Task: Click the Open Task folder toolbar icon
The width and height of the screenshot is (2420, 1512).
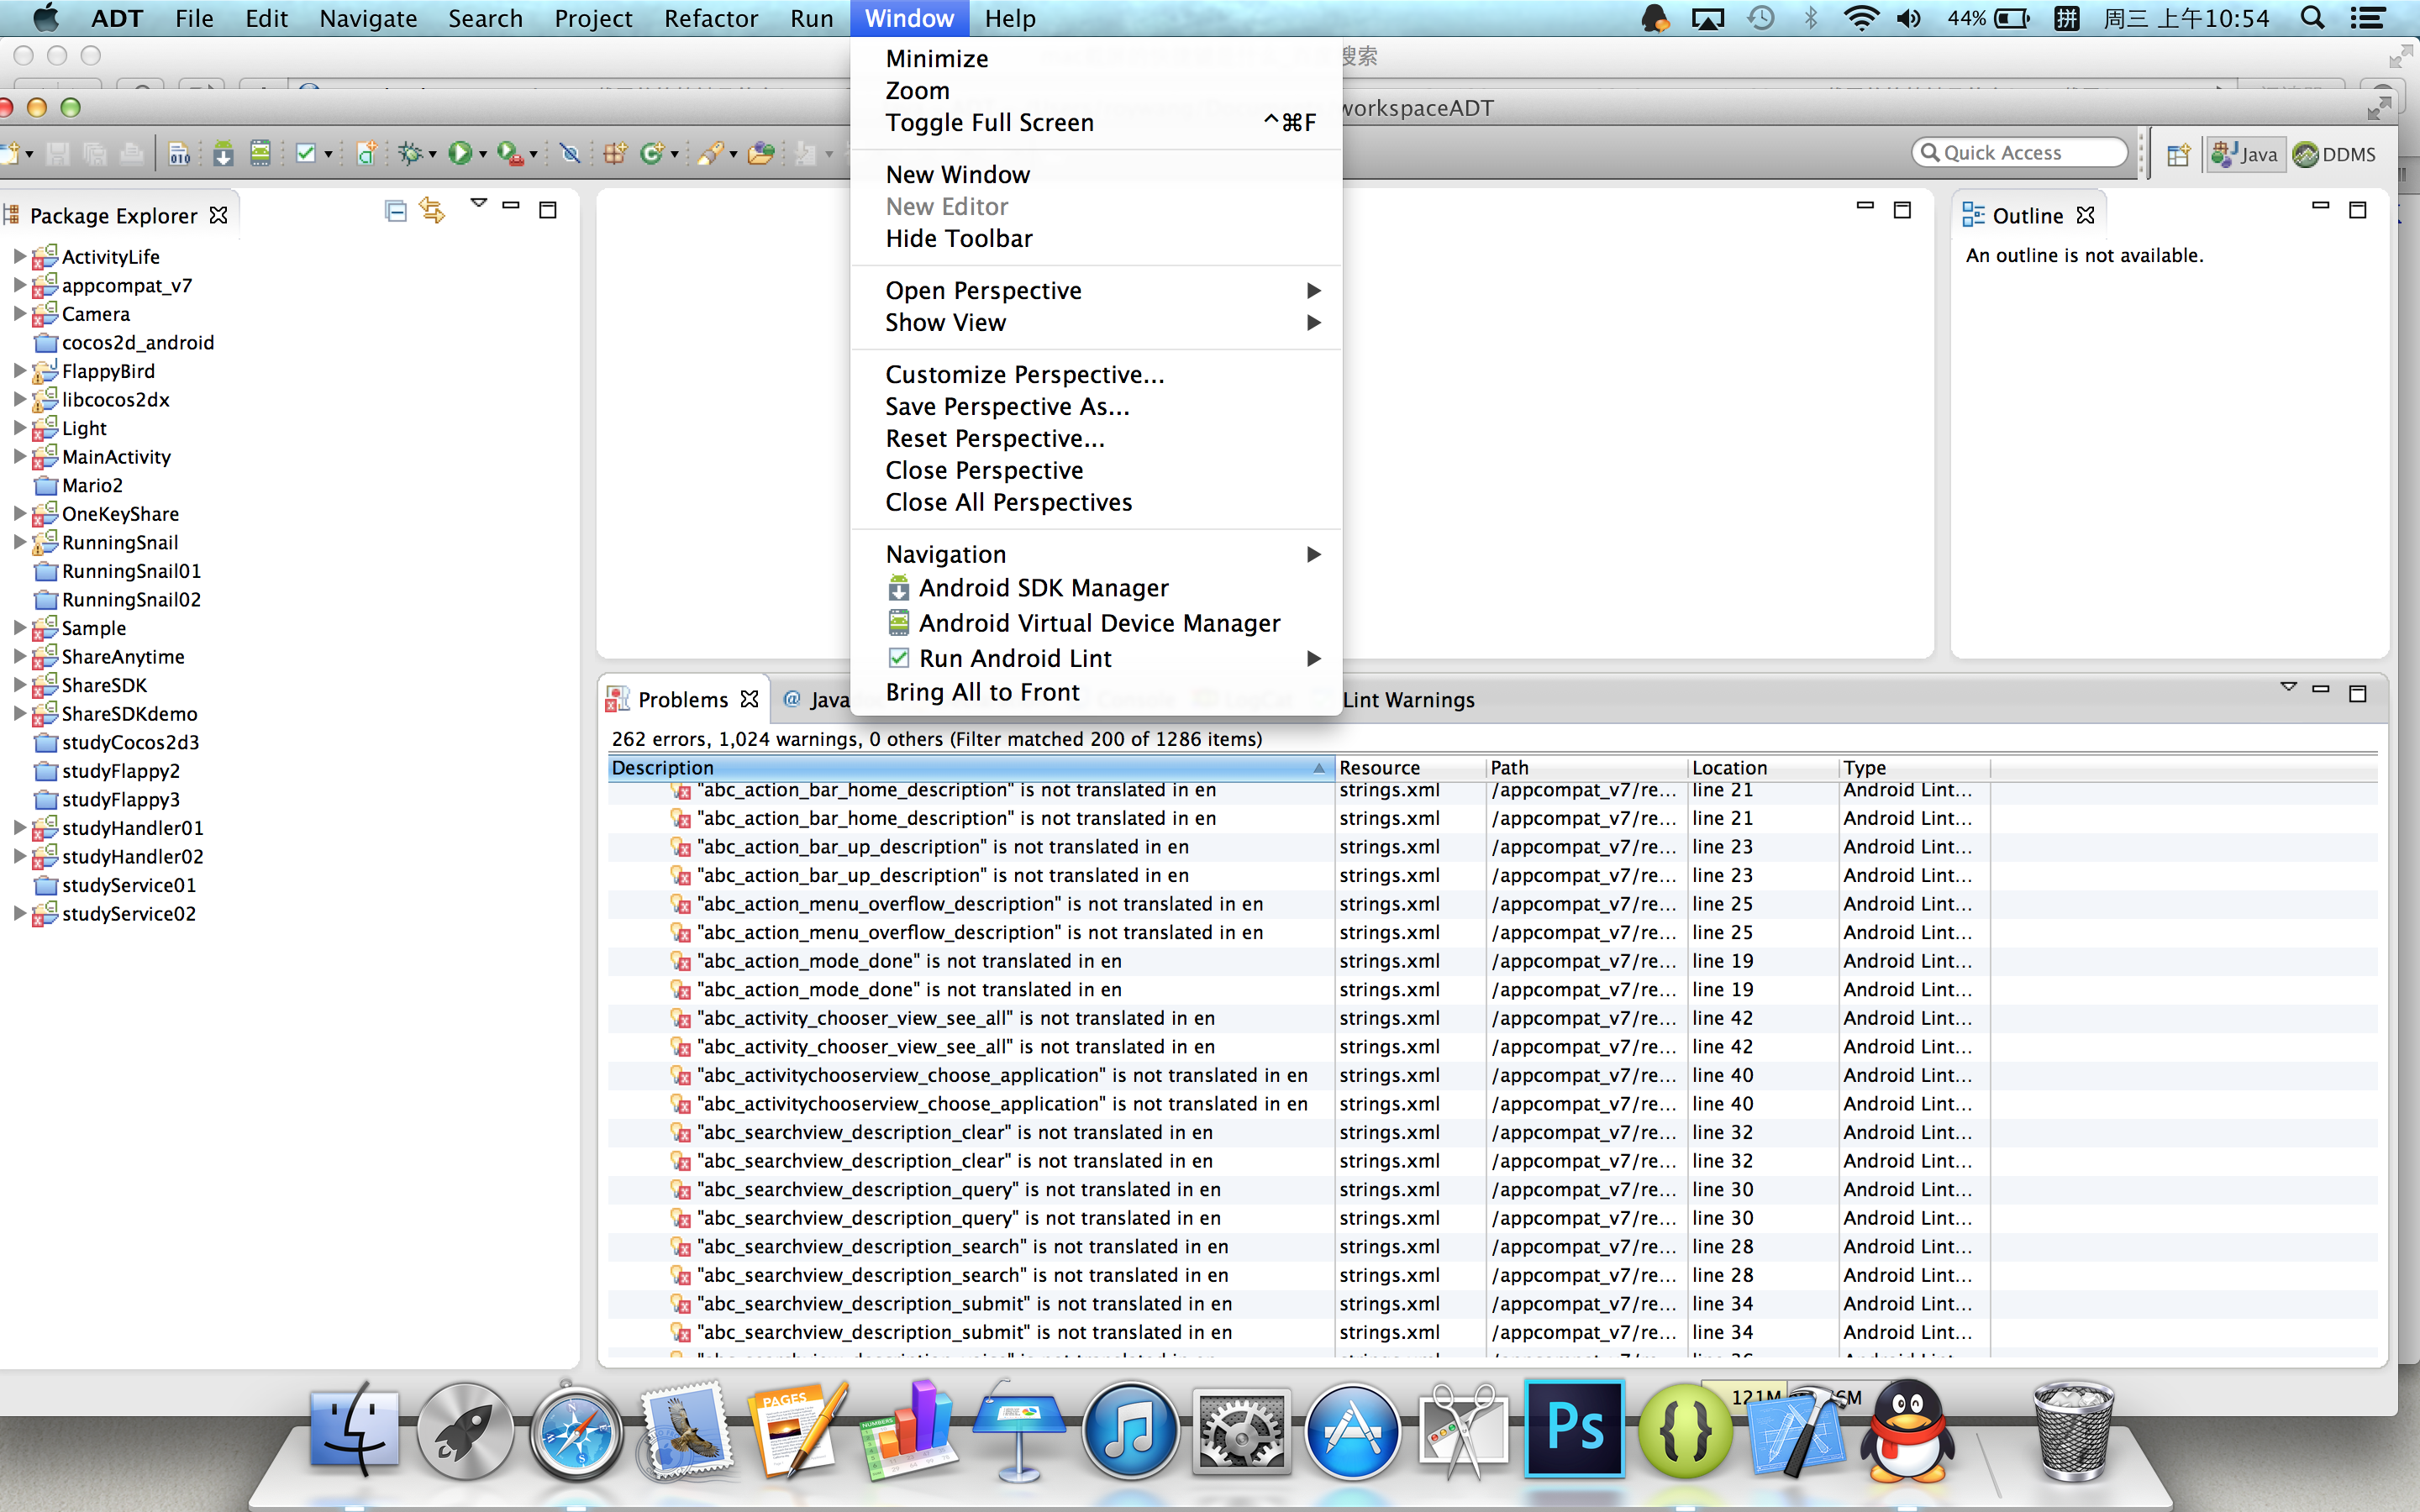Action: (761, 153)
